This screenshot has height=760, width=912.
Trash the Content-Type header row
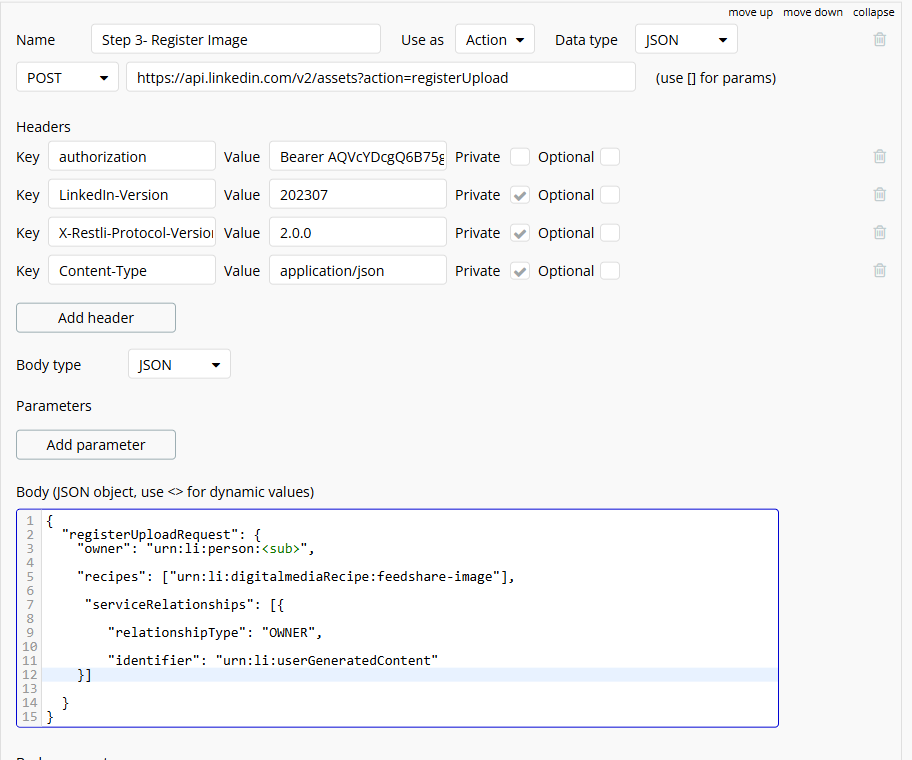coord(879,271)
